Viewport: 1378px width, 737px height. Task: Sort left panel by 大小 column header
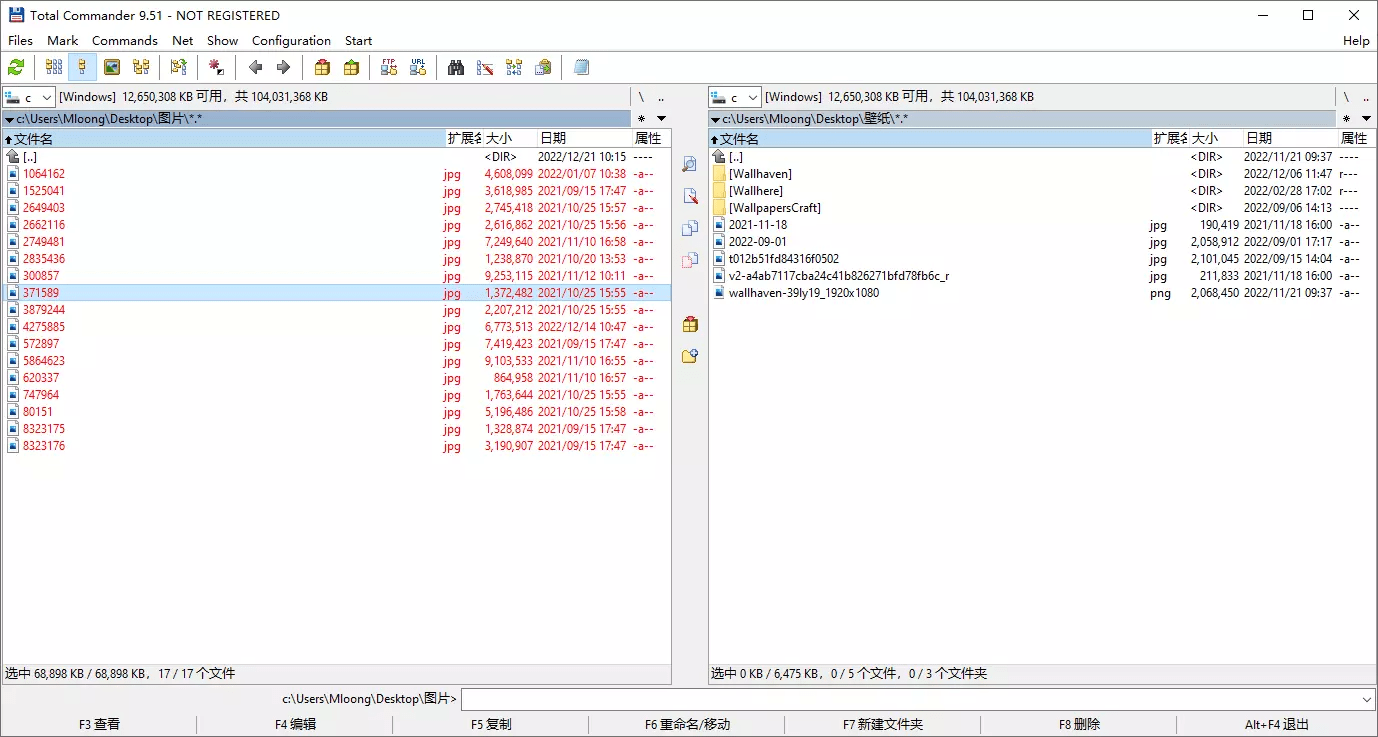(x=509, y=138)
